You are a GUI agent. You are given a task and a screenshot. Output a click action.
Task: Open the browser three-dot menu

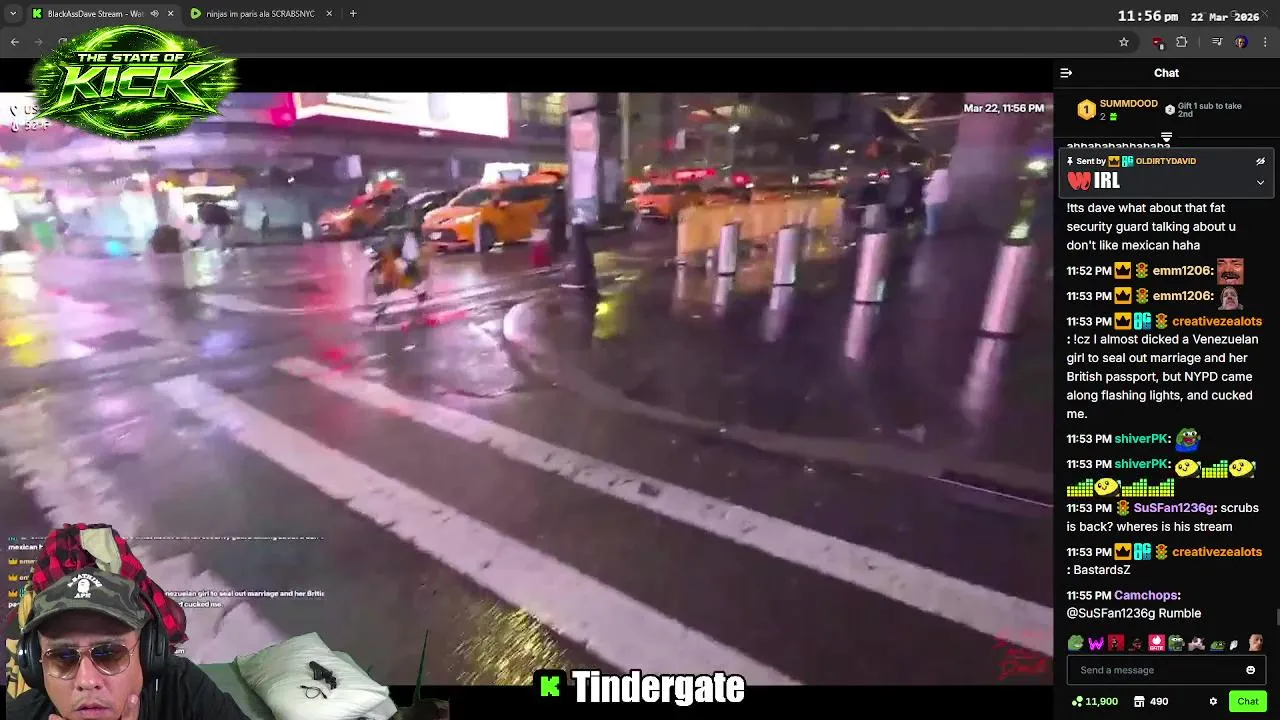click(1266, 42)
